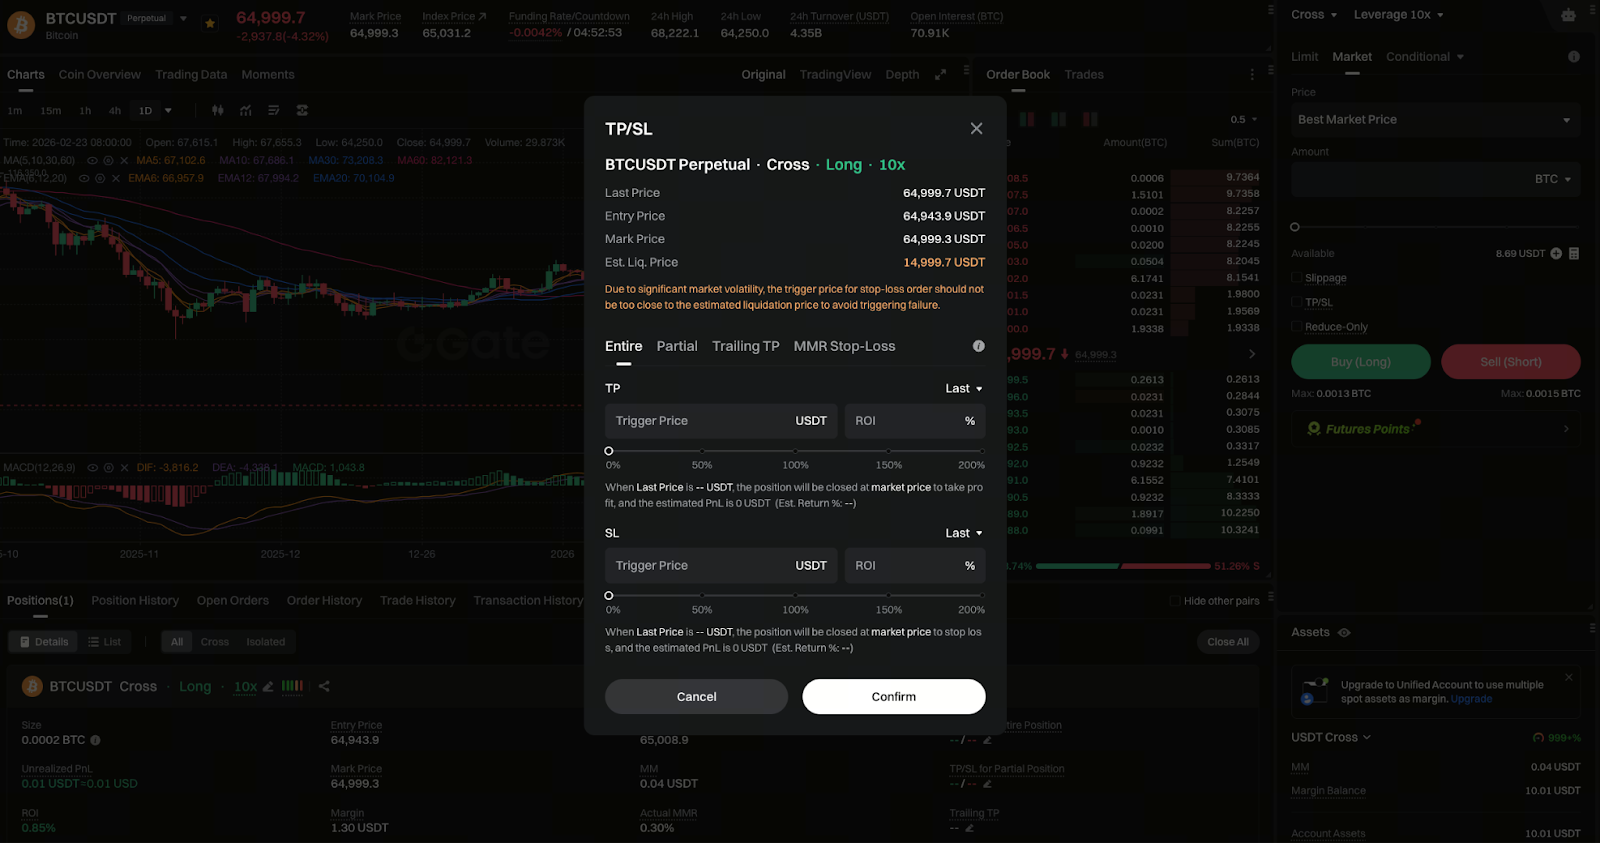This screenshot has width=1600, height=843.
Task: Enable the Slippage checkbox
Action: tap(1297, 278)
